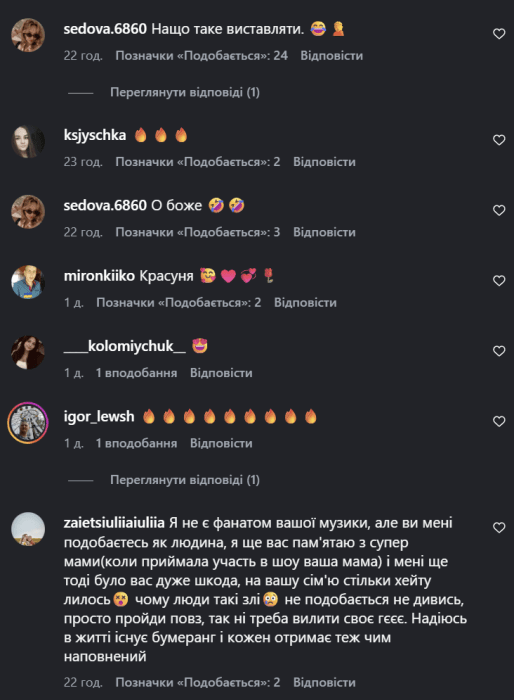Like ksjyschka's fire emoji comment
Viewport: 514px width, 700px height.
(x=499, y=140)
